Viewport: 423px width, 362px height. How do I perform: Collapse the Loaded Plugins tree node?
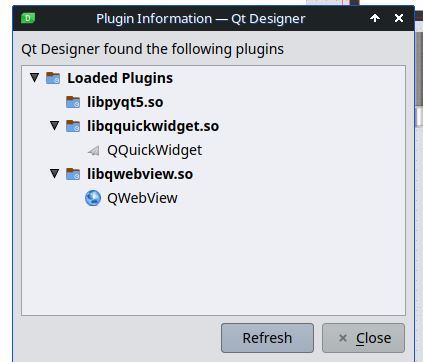(x=34, y=78)
